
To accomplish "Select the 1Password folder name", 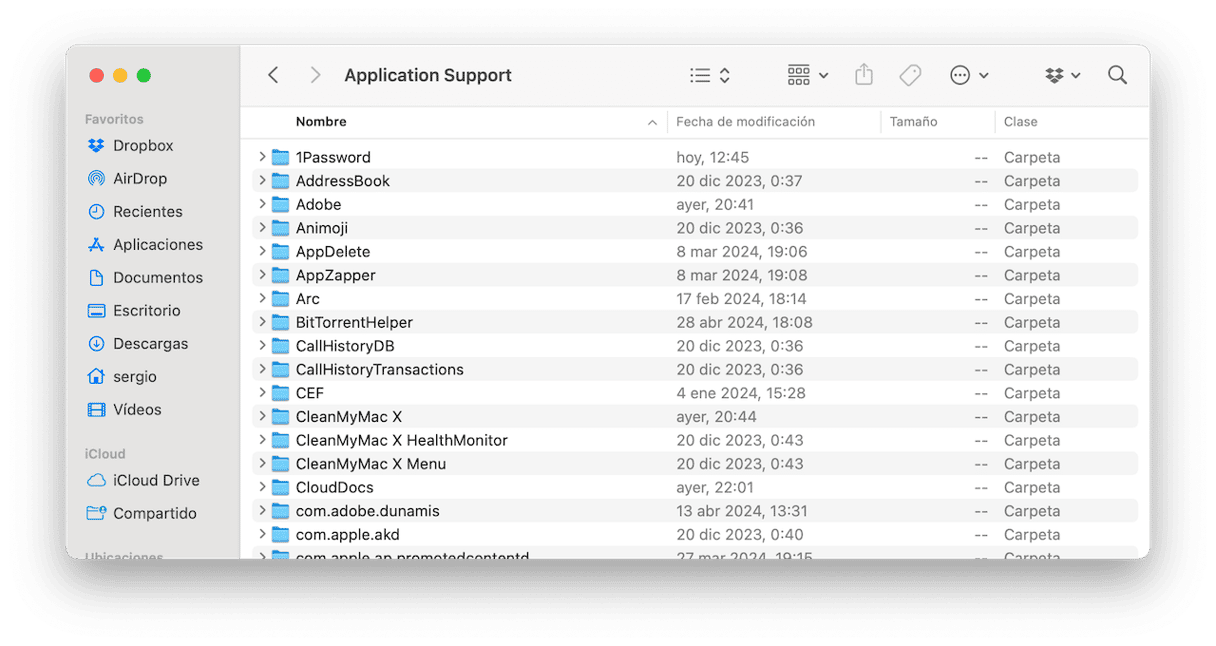I will click(333, 157).
